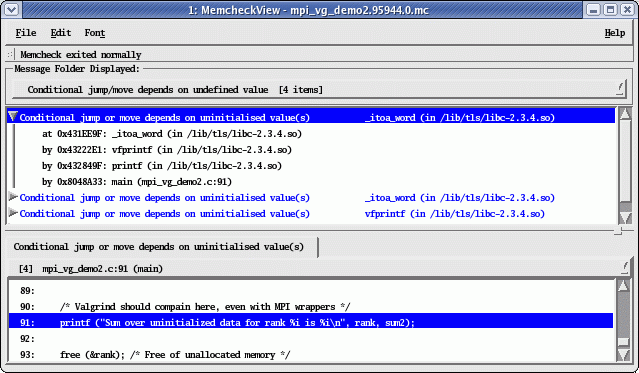
Task: Open the window menu button in title bar
Action: click(x=11, y=9)
